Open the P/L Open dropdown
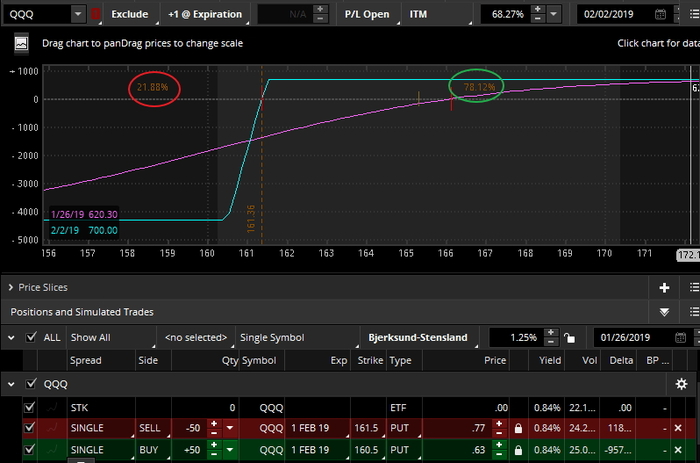 click(x=367, y=14)
